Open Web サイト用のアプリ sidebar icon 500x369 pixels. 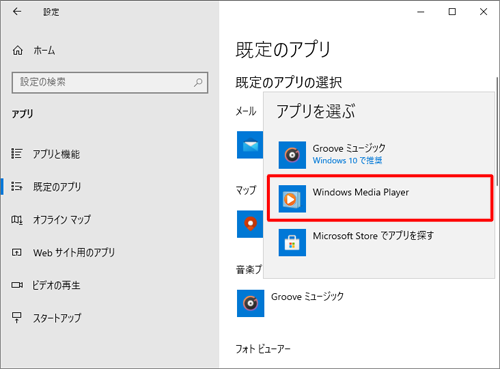pos(17,252)
